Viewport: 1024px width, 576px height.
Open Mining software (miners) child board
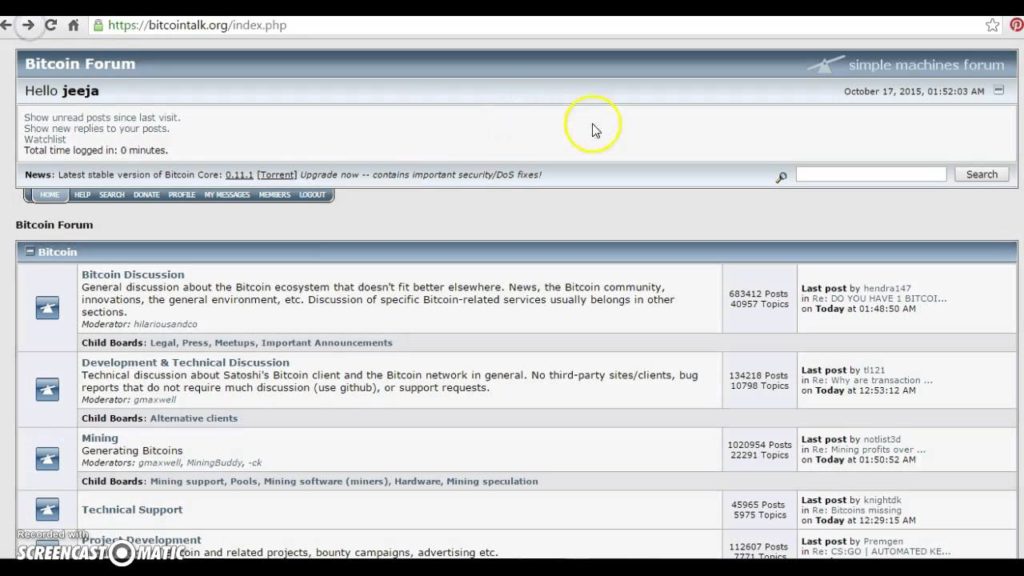[x=325, y=481]
